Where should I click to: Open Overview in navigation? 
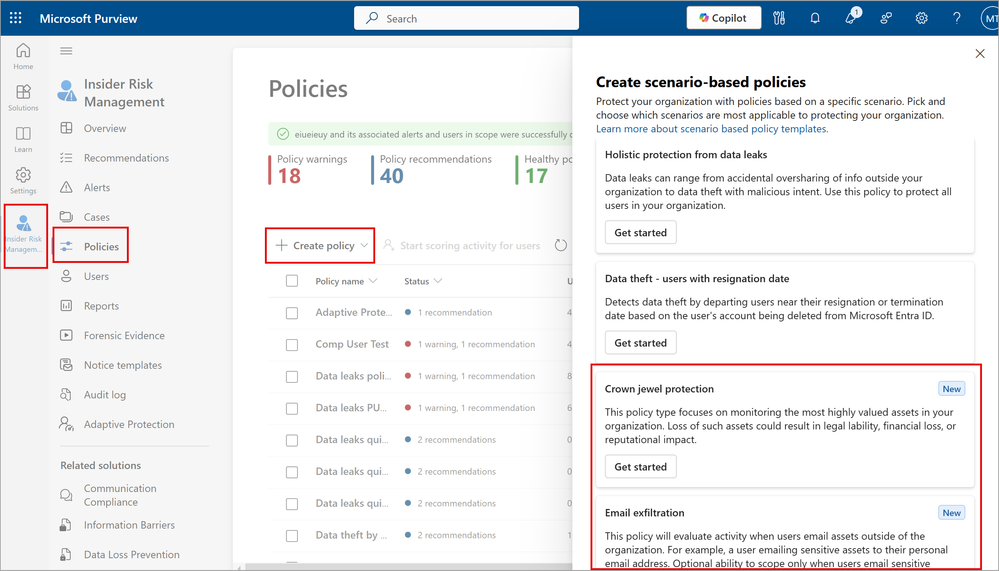pos(104,128)
